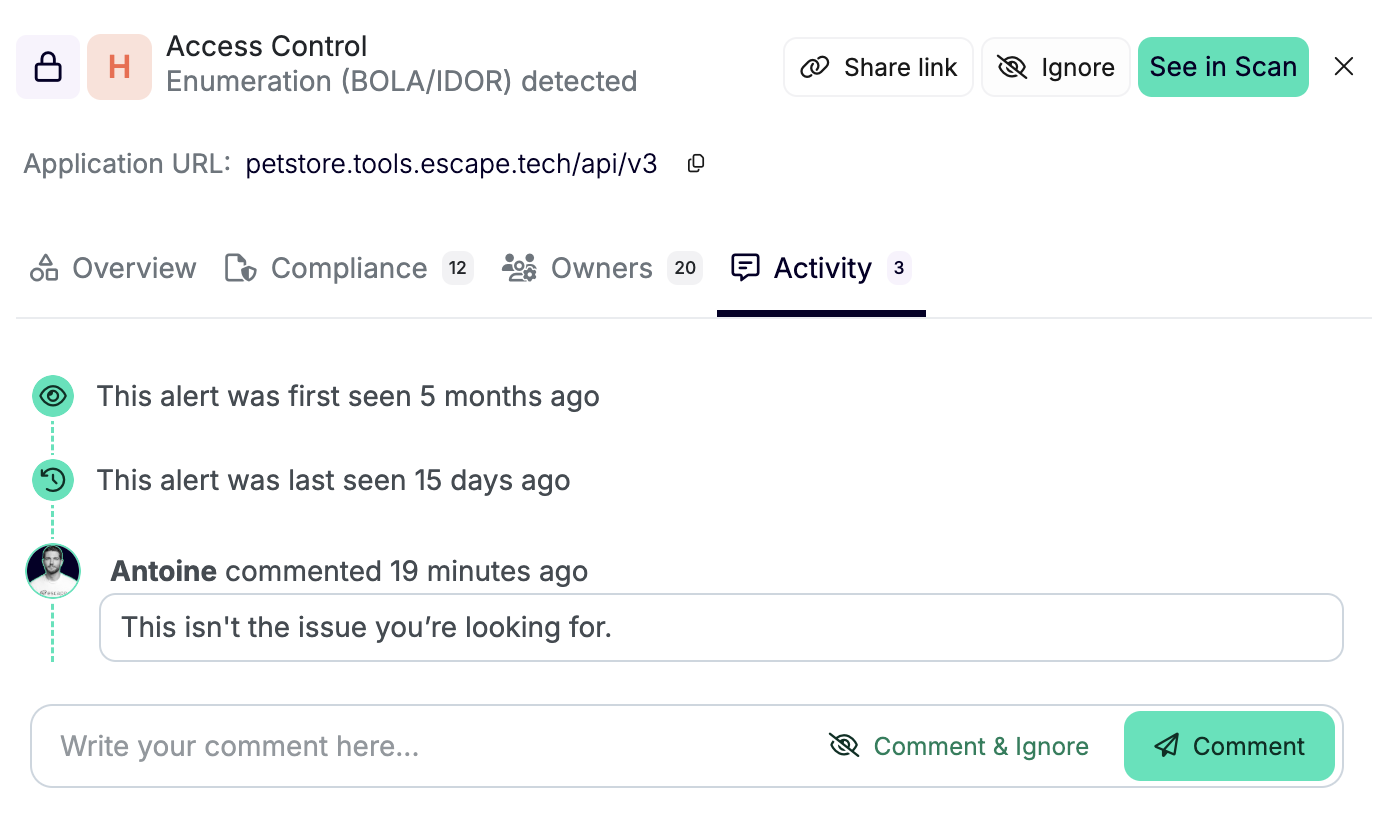Close the alert panel with X
This screenshot has height=838, width=1380.
[x=1344, y=67]
